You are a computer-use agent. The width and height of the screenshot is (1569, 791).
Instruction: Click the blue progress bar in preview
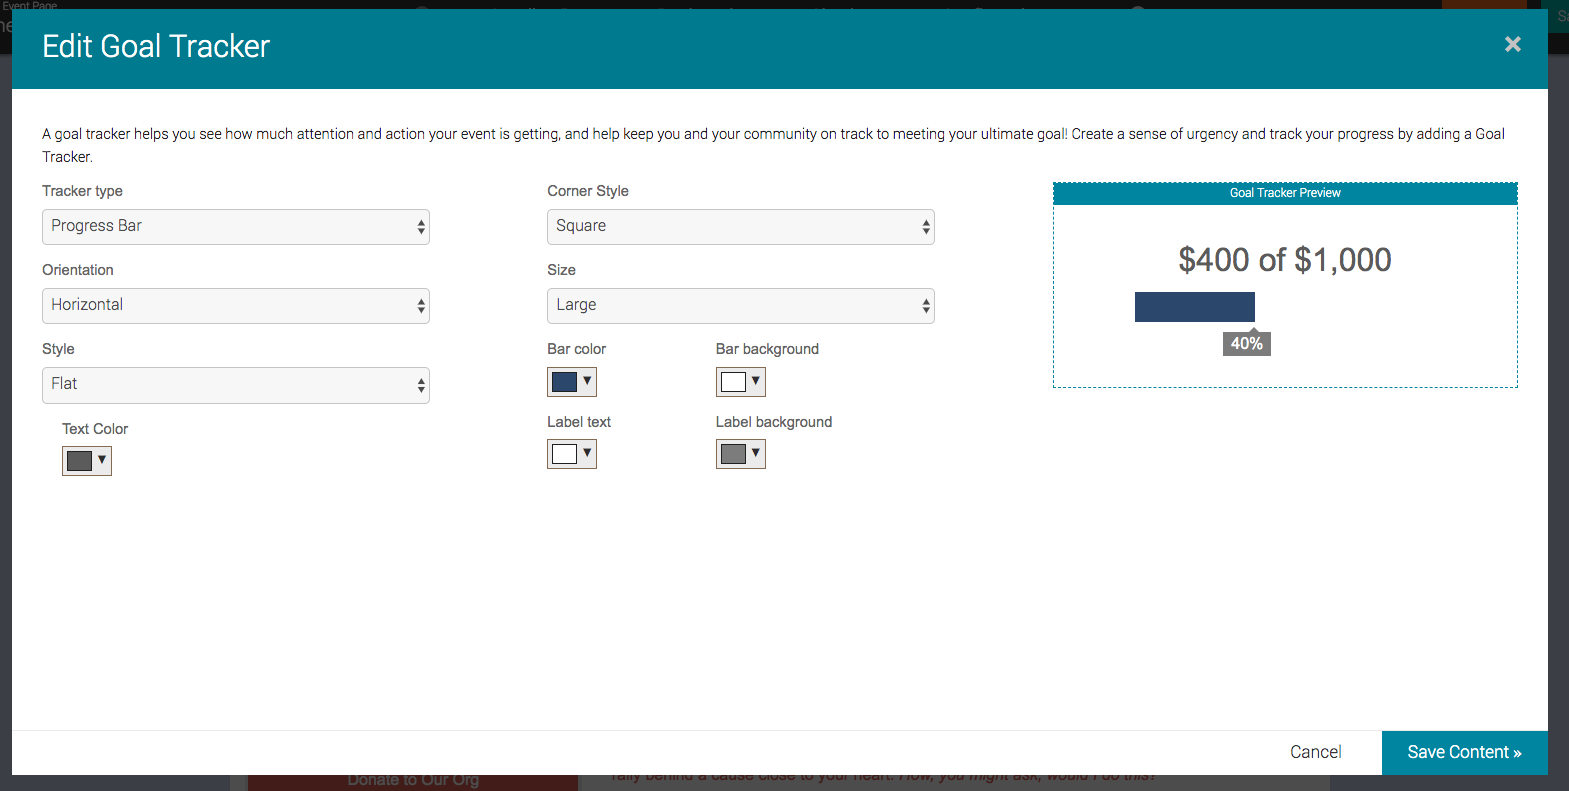(1195, 307)
